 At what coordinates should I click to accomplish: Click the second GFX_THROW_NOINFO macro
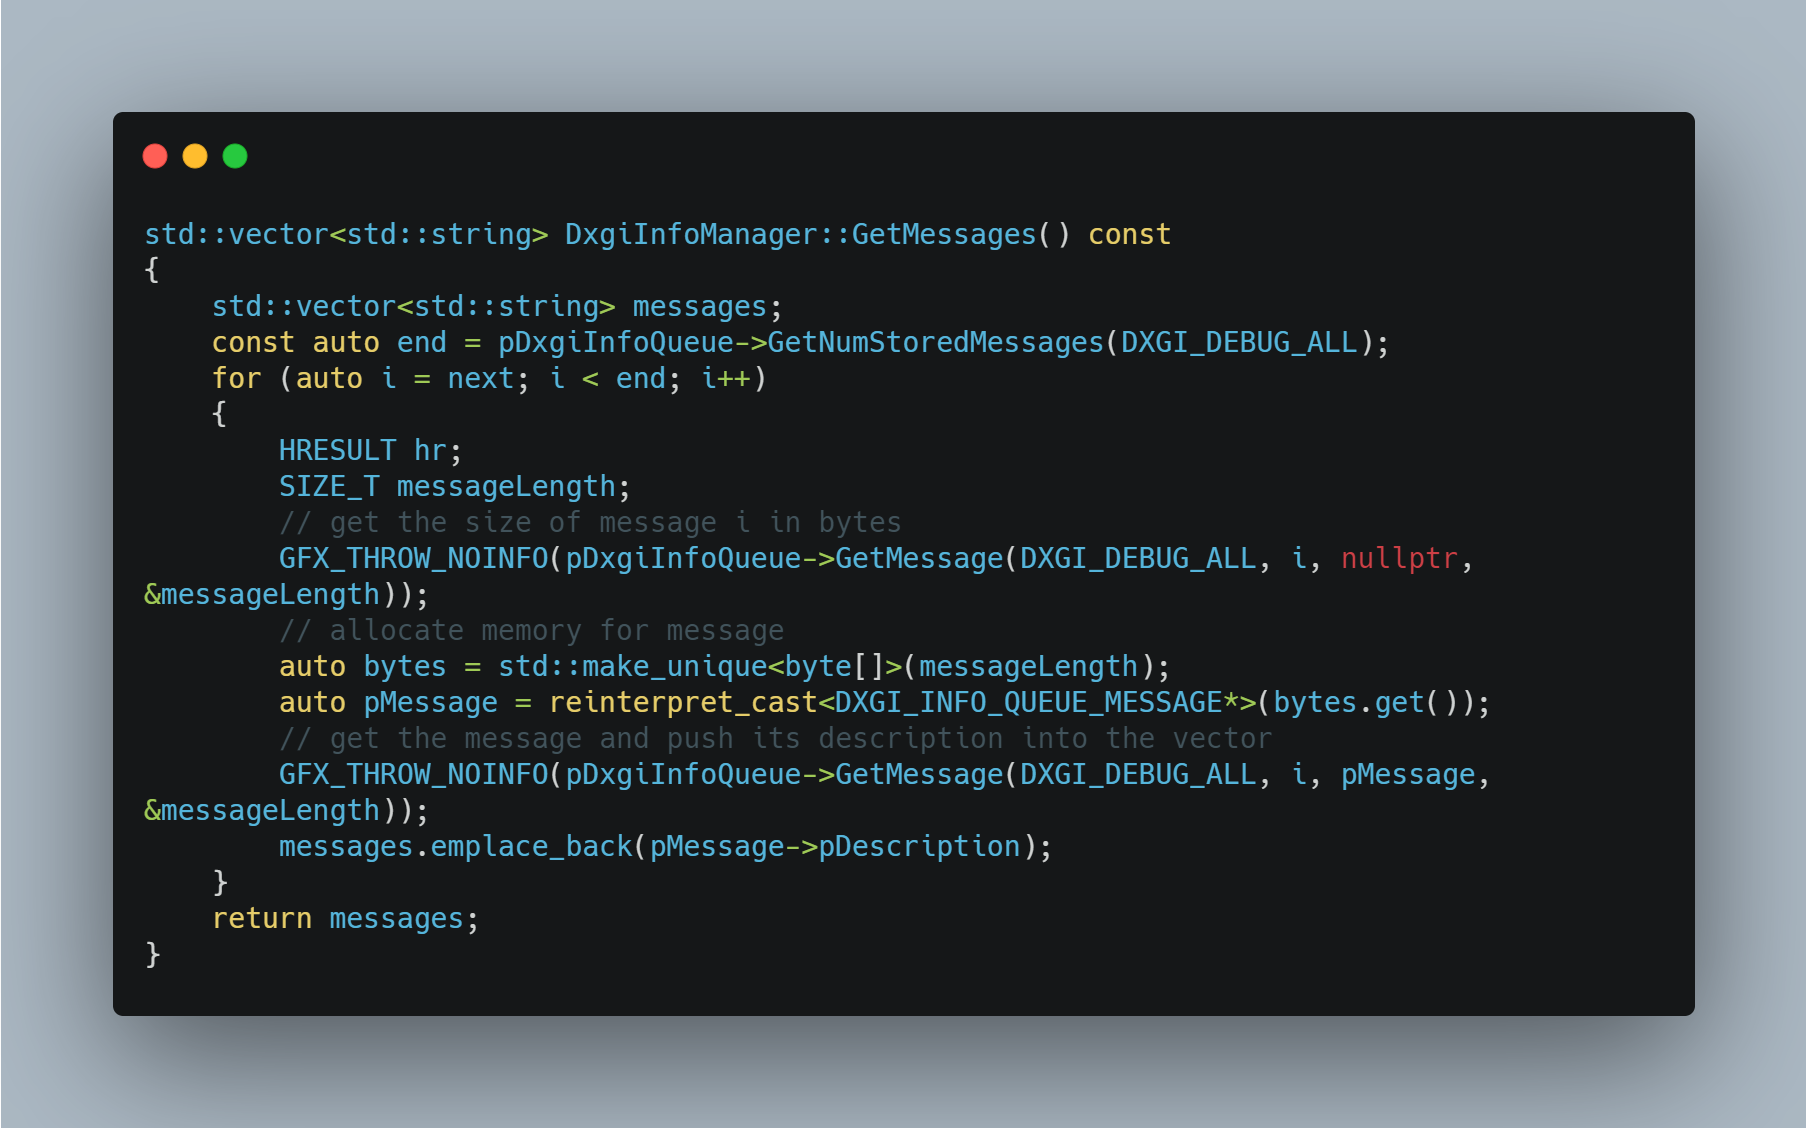pyautogui.click(x=414, y=774)
